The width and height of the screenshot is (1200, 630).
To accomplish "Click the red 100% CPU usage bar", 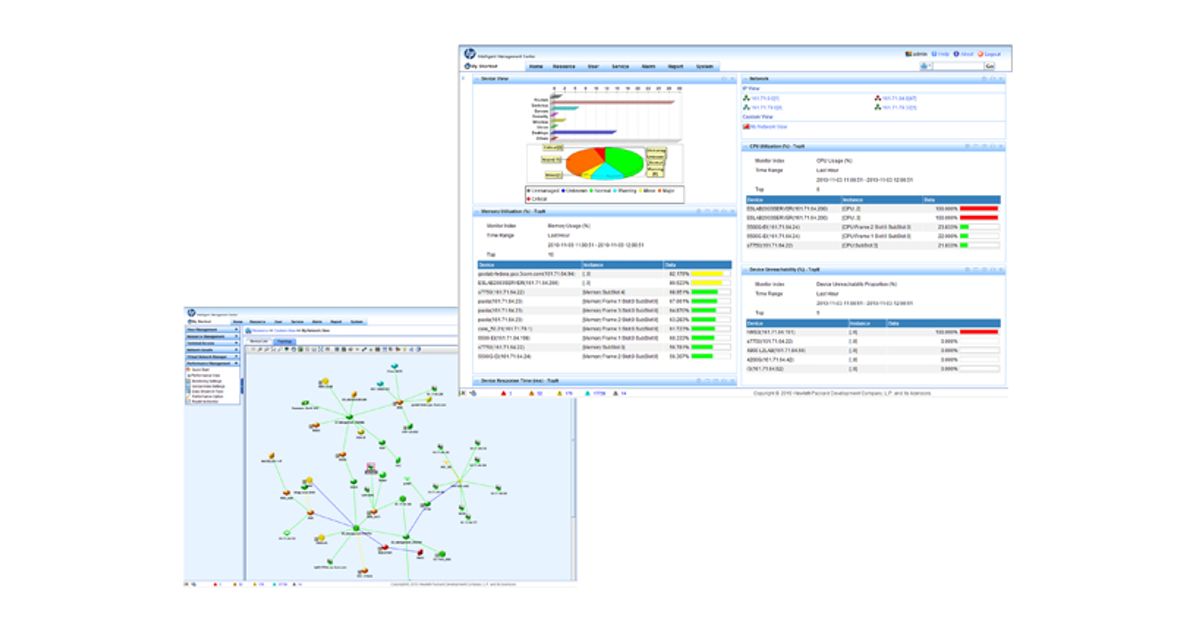I will coord(979,208).
